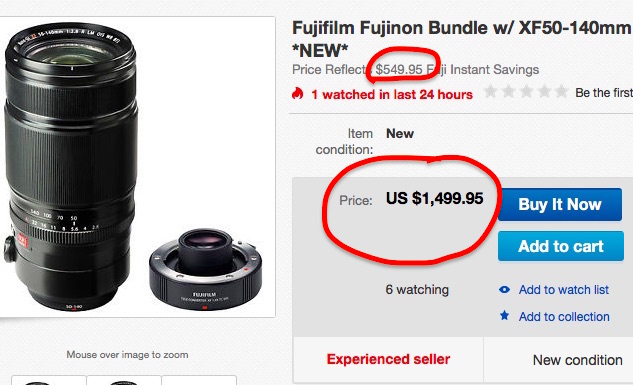Screen dimensions: 633x385
Task: Click the third rating star
Action: 526,92
